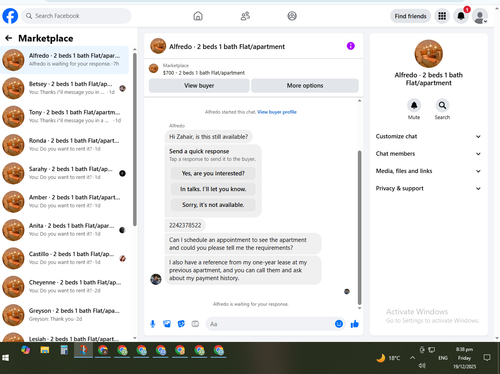Open the Home feed icon
500x374 pixels.
pyautogui.click(x=198, y=16)
